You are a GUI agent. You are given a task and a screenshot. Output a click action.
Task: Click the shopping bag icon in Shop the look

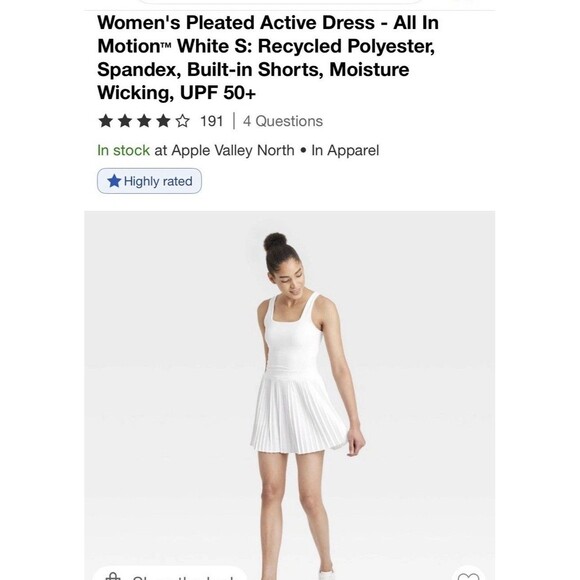coord(113,576)
